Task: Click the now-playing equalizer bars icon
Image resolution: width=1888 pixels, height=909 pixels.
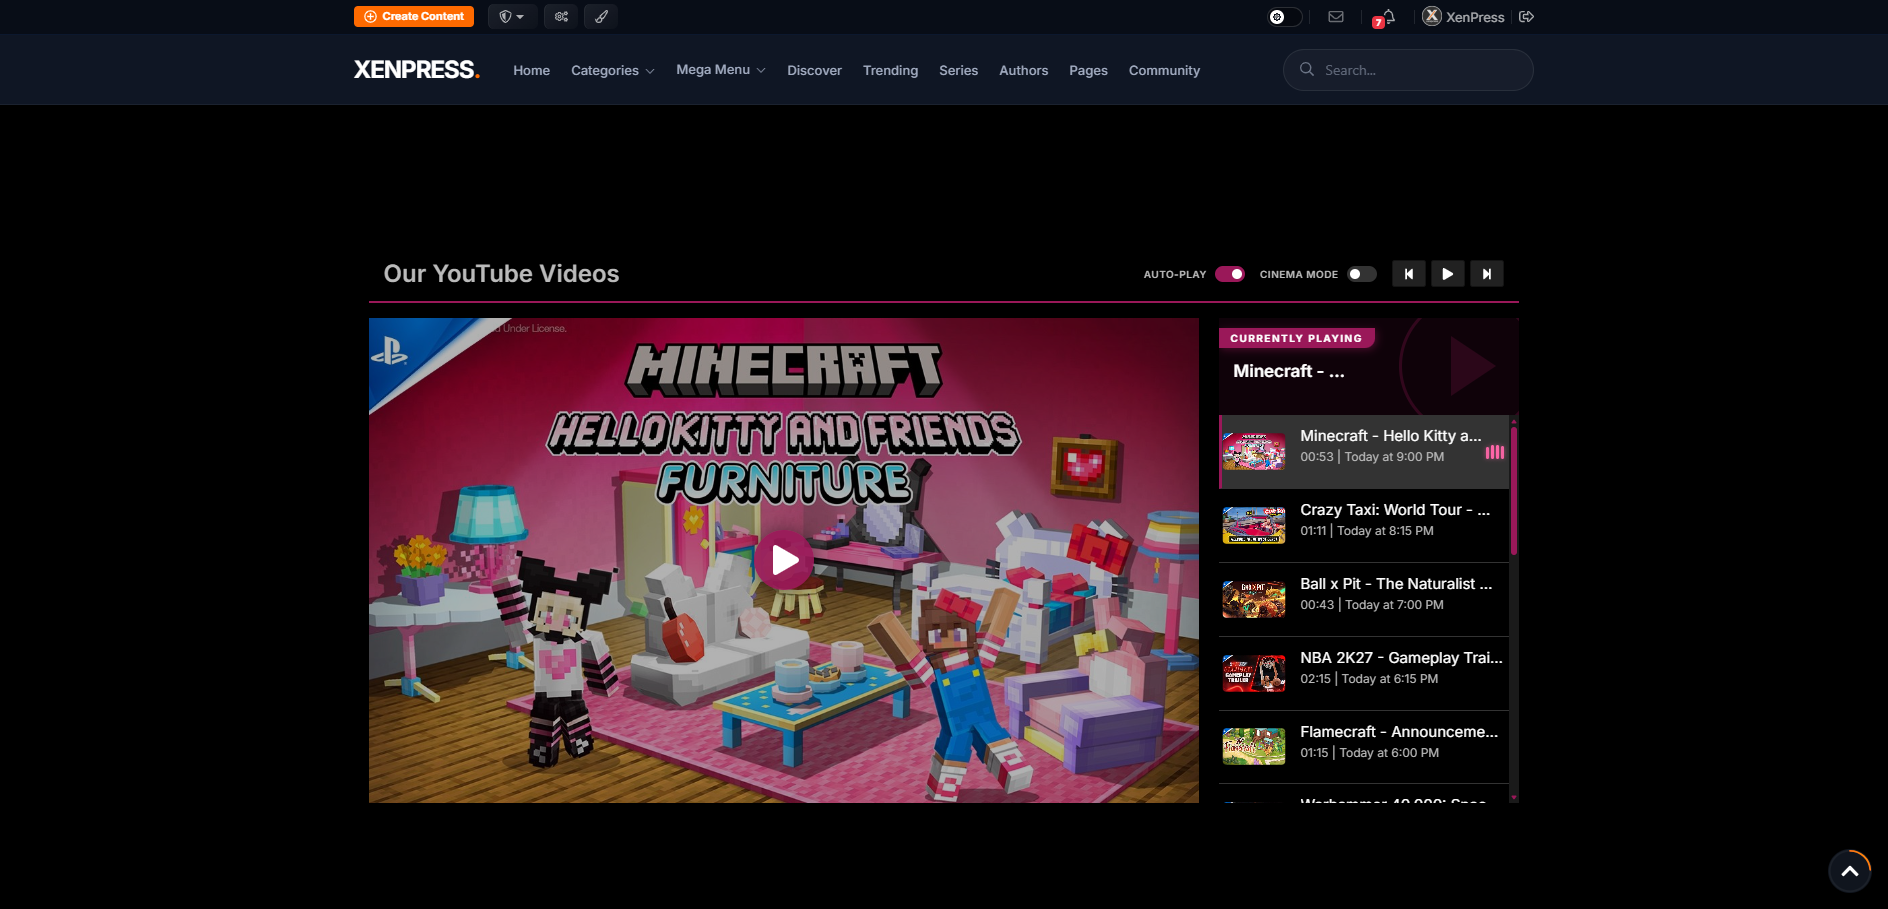Action: click(x=1495, y=452)
